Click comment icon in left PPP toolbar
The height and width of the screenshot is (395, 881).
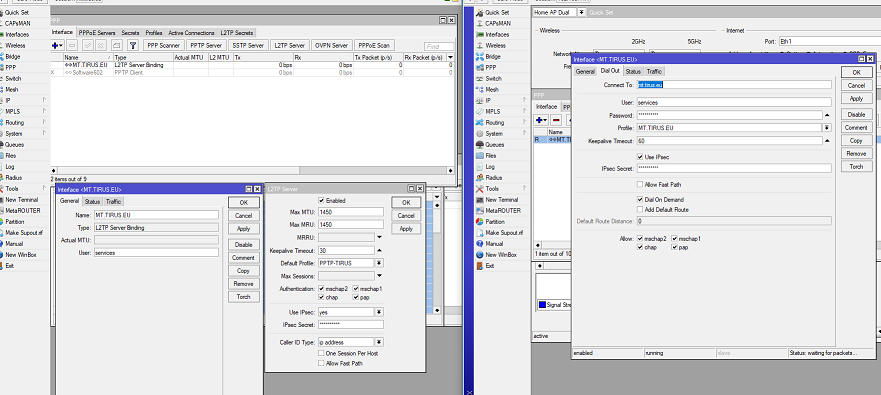coord(116,46)
